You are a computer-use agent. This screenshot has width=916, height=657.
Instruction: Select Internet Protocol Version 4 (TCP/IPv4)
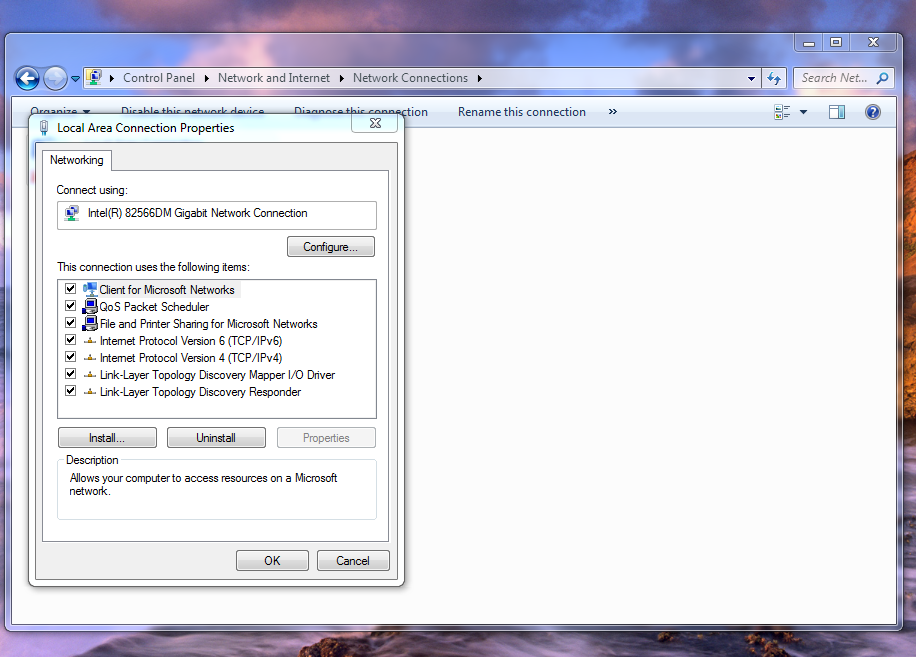tap(191, 357)
